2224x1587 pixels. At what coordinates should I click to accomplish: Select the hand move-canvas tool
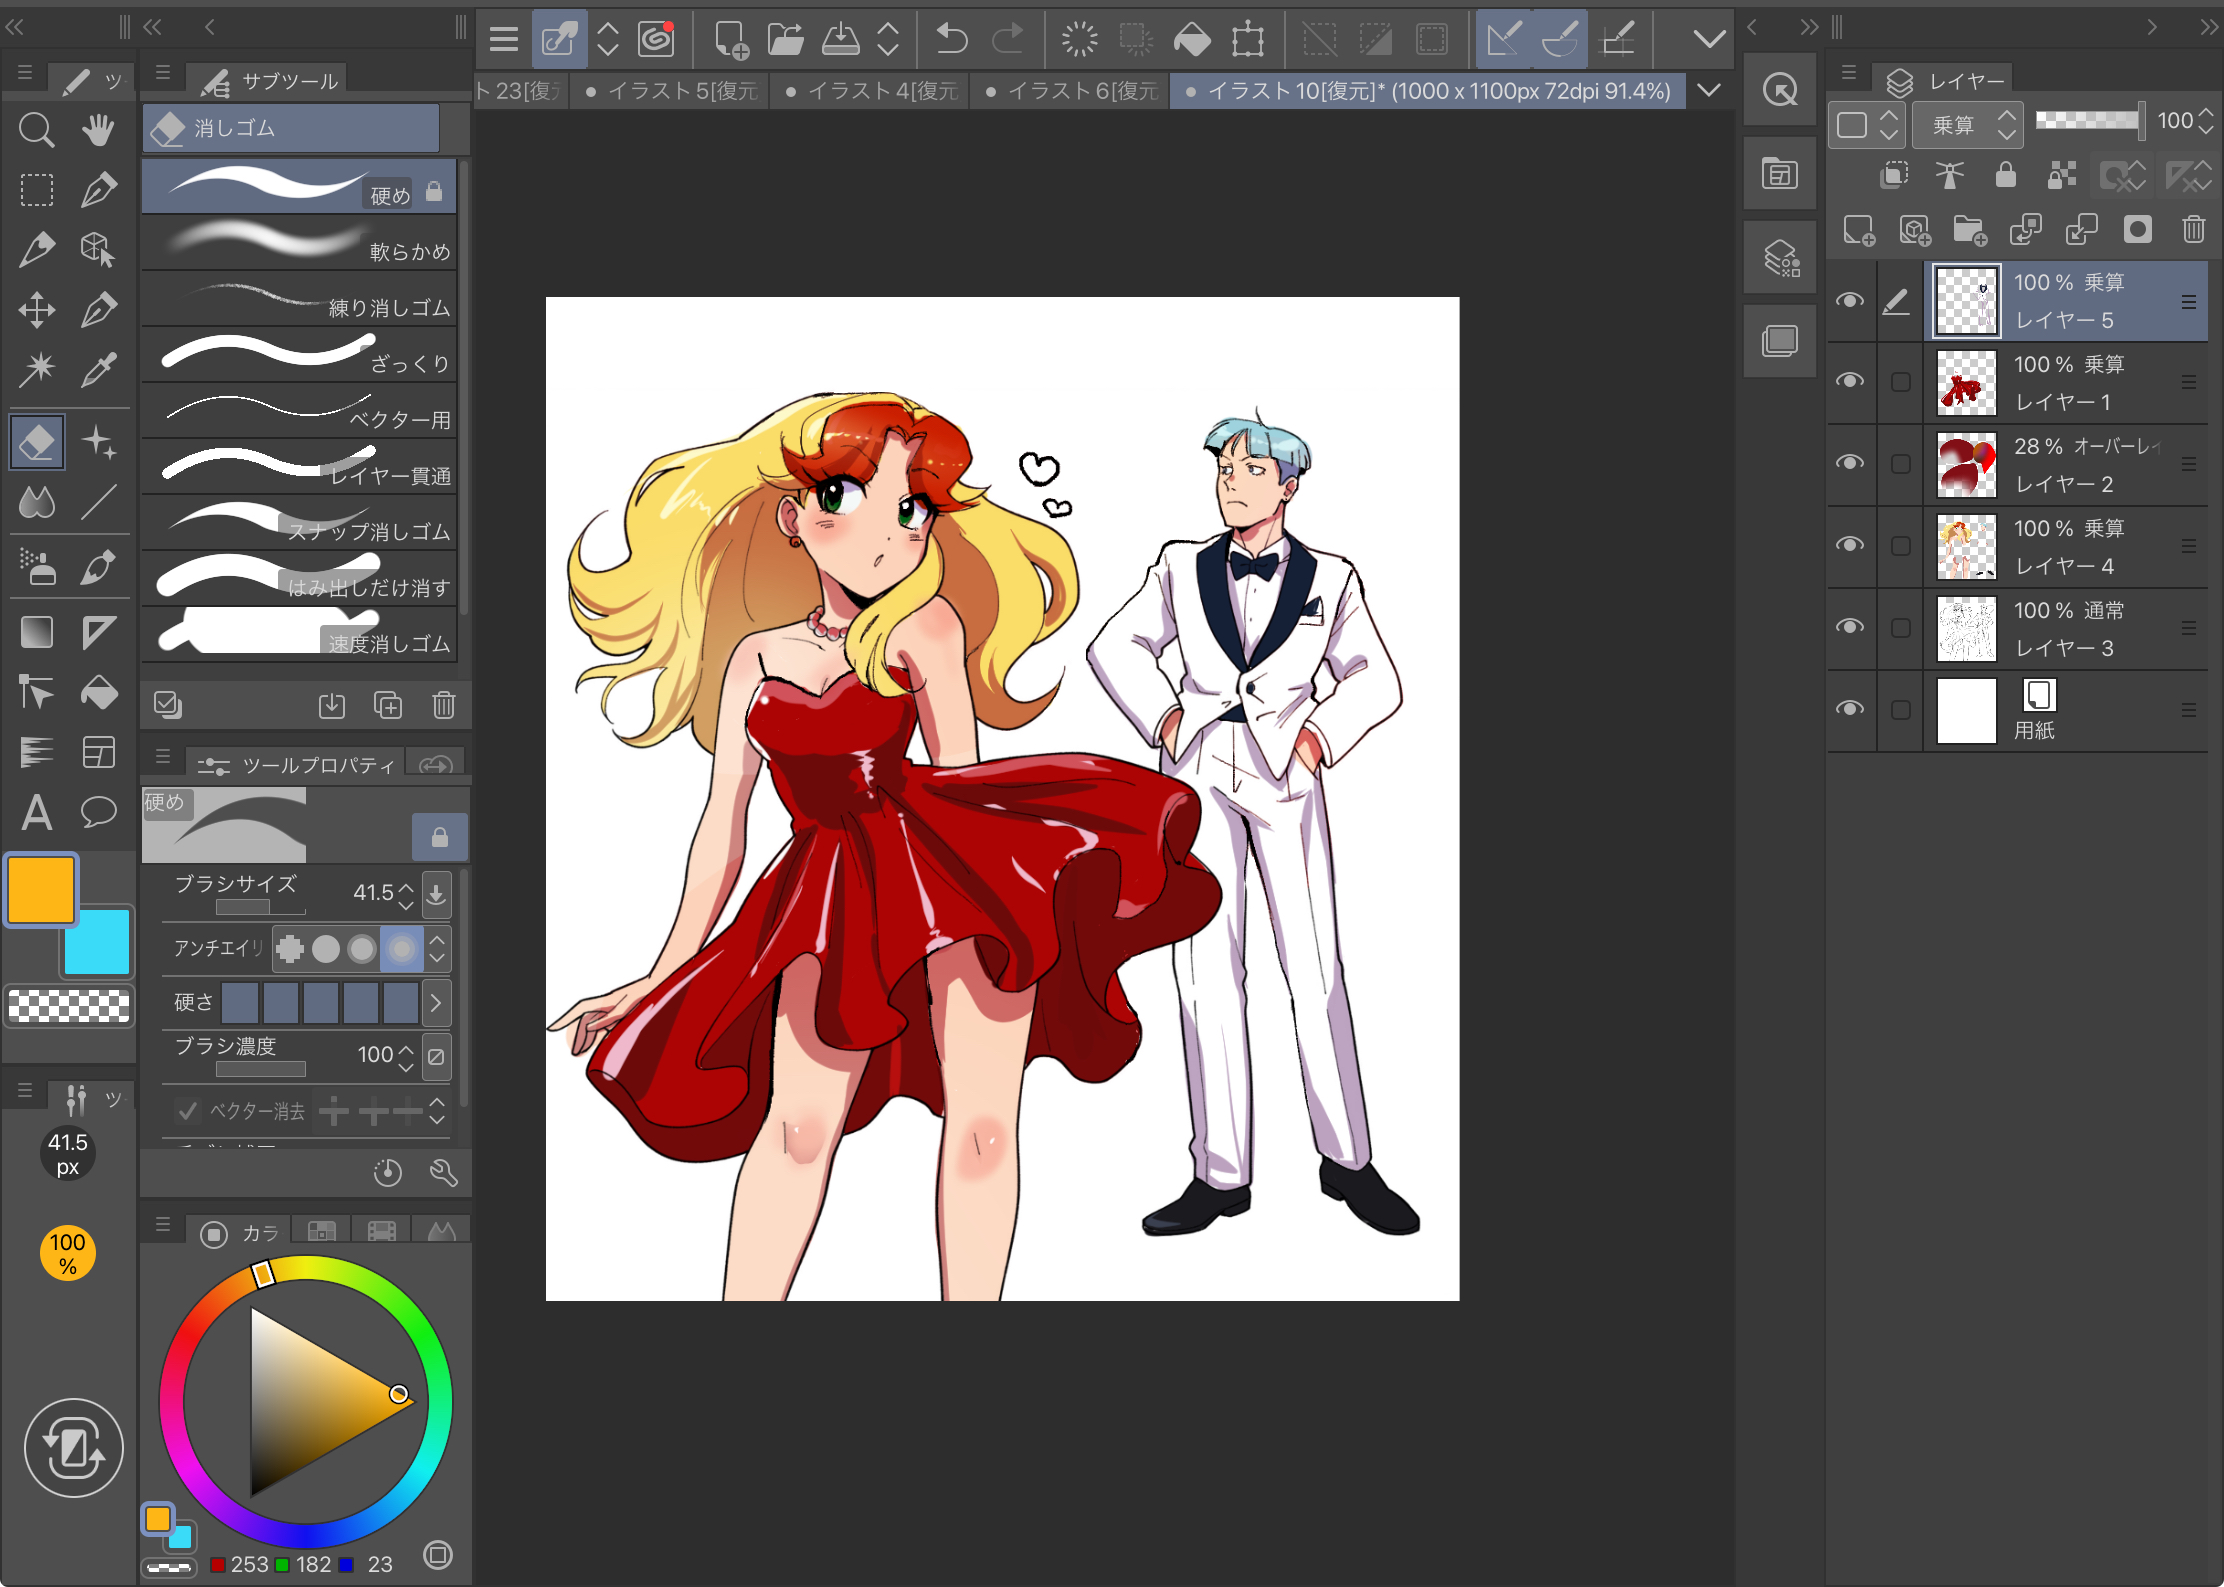(x=98, y=130)
